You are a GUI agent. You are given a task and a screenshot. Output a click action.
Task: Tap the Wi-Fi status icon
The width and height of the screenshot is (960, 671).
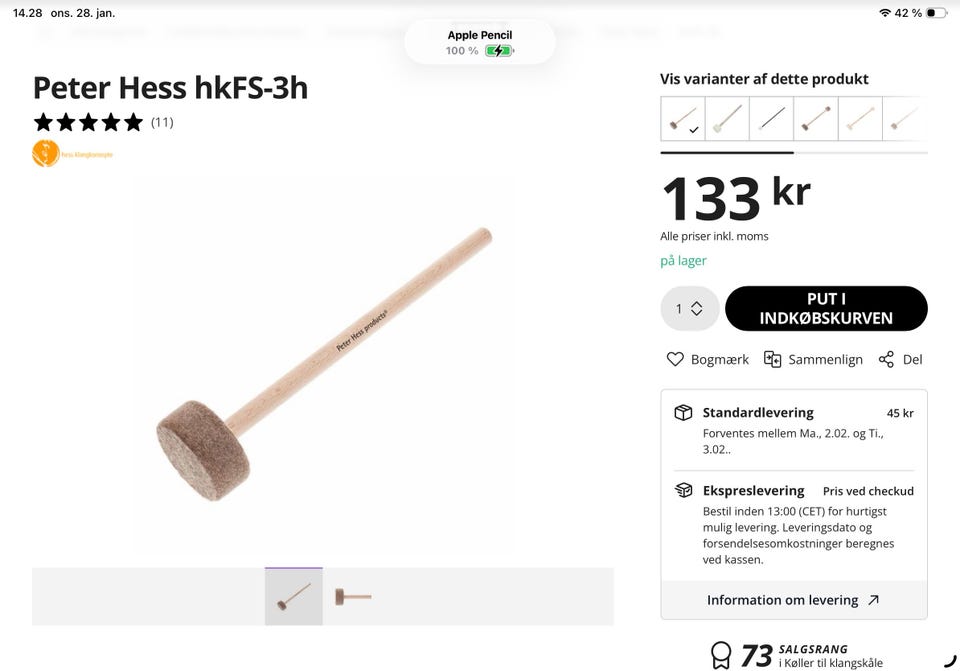884,13
